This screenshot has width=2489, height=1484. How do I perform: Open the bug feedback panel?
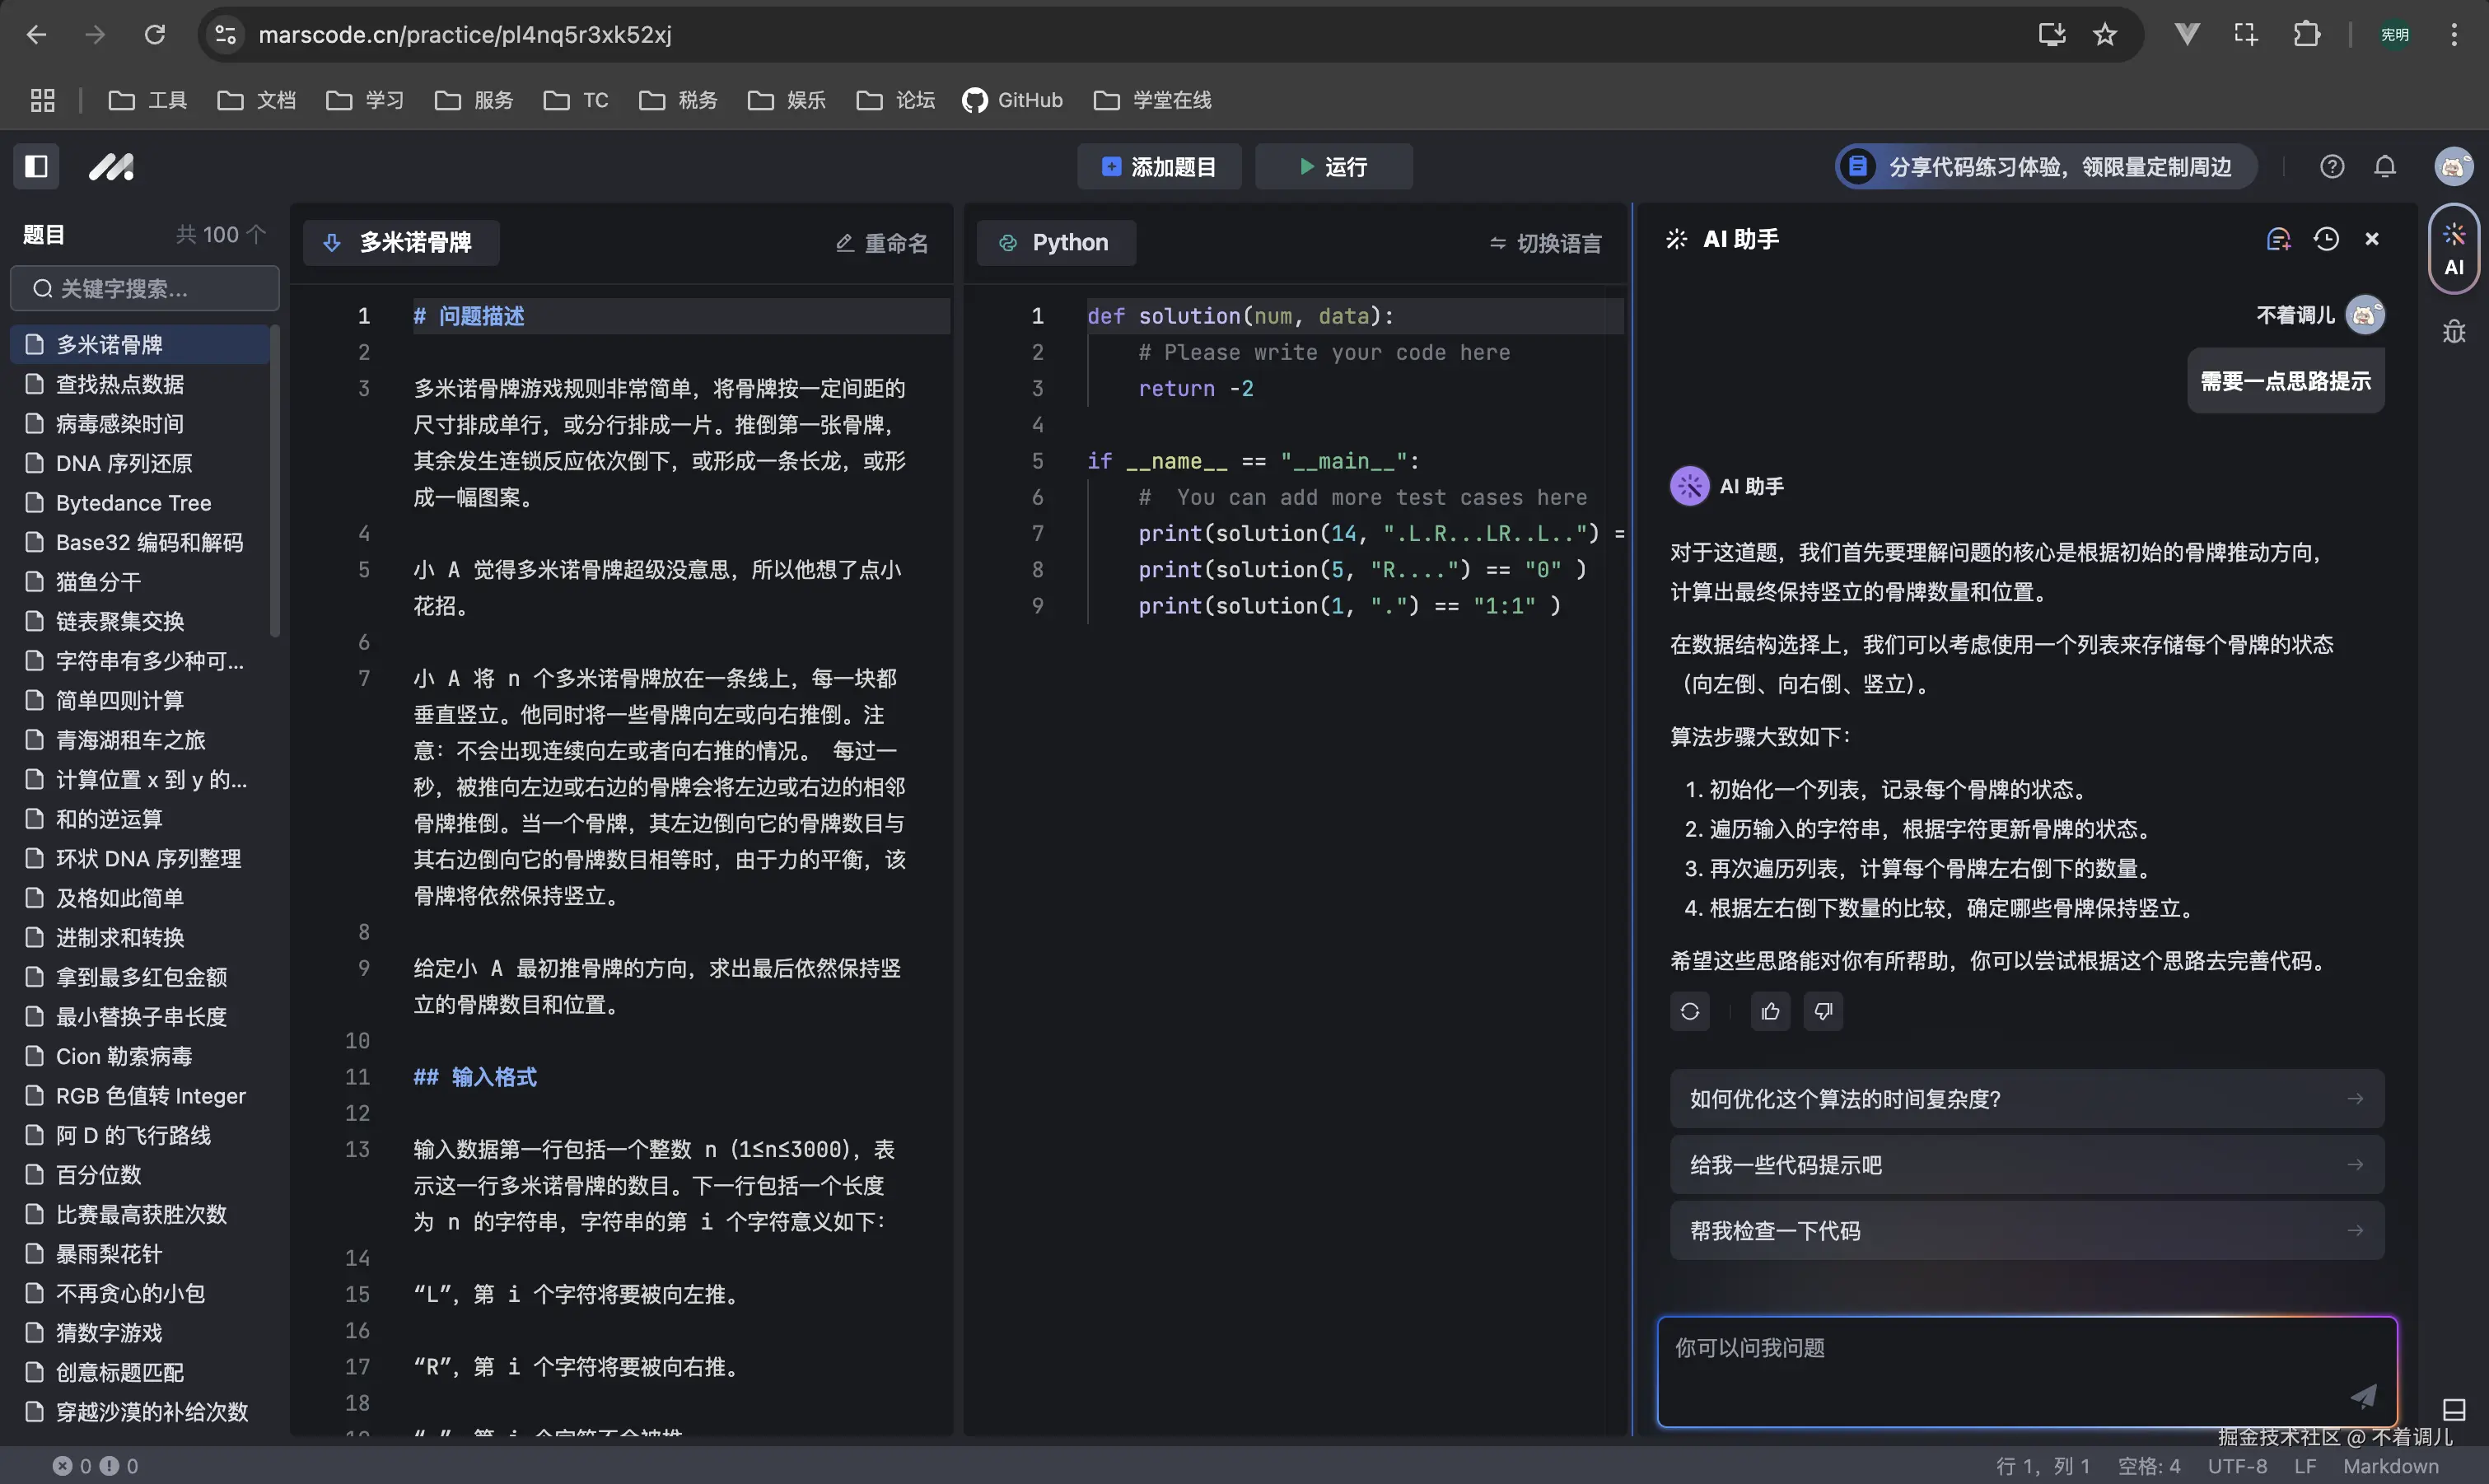[x=2456, y=331]
